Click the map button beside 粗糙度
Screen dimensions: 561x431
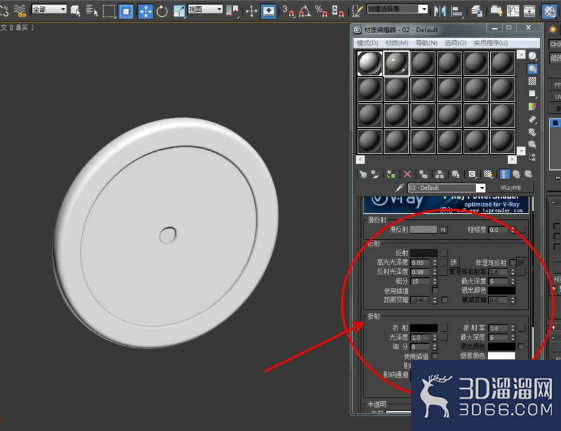521,230
